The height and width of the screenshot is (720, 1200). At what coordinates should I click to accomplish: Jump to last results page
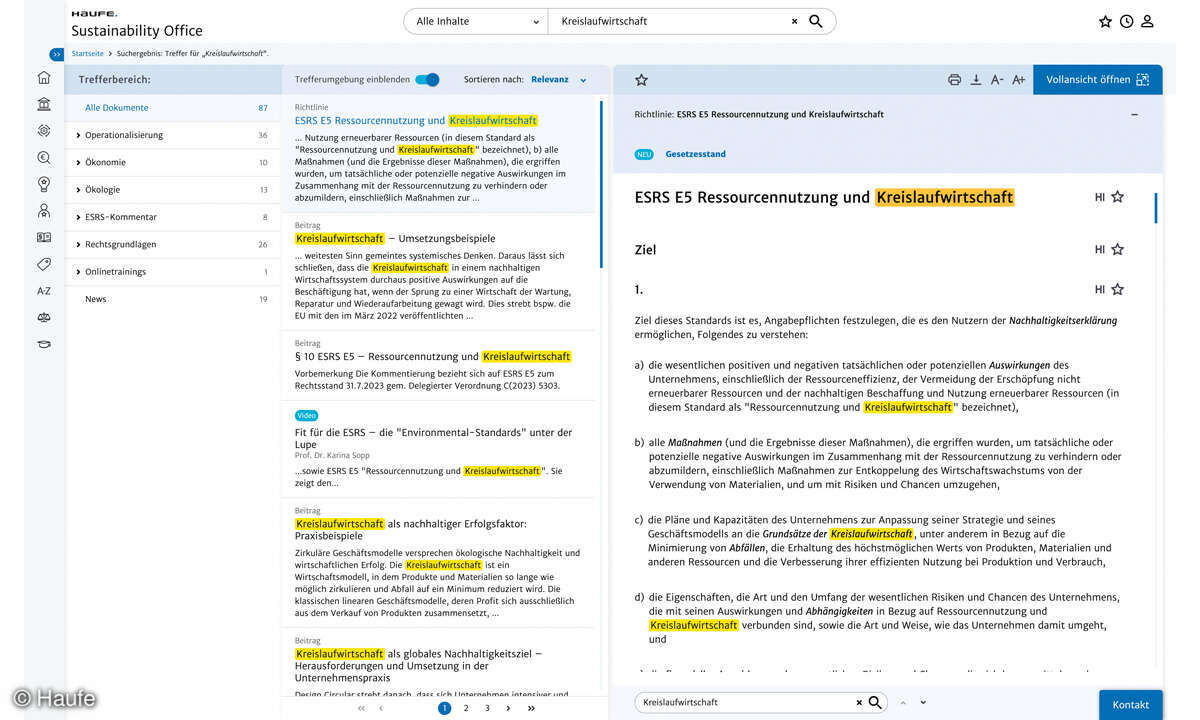[x=531, y=708]
